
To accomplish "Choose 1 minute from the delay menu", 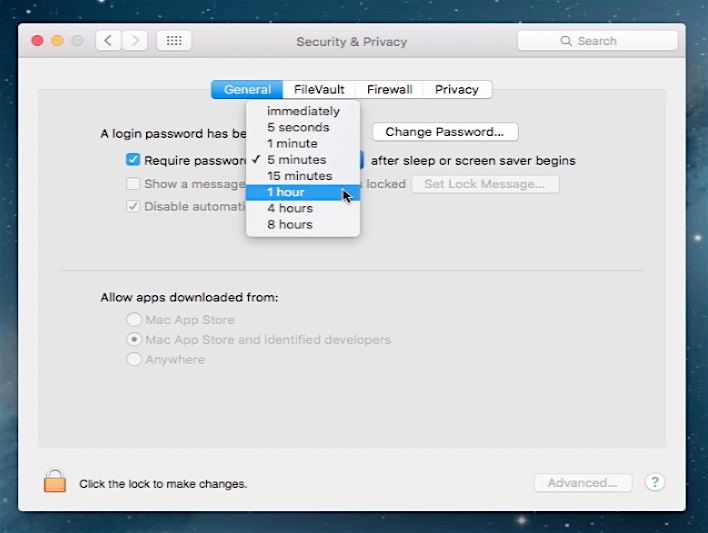I will click(x=303, y=144).
